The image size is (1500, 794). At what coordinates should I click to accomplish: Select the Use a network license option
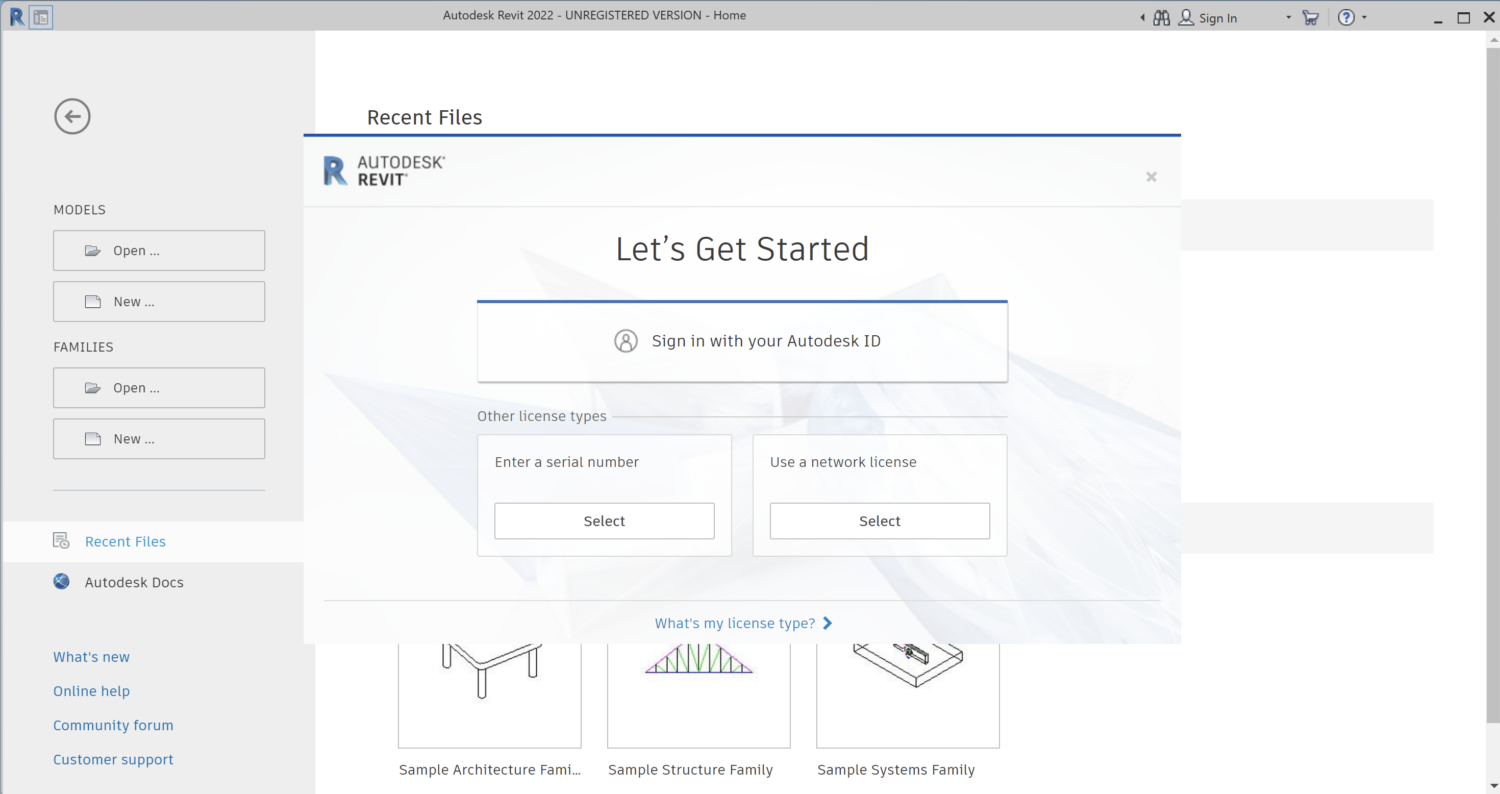879,521
